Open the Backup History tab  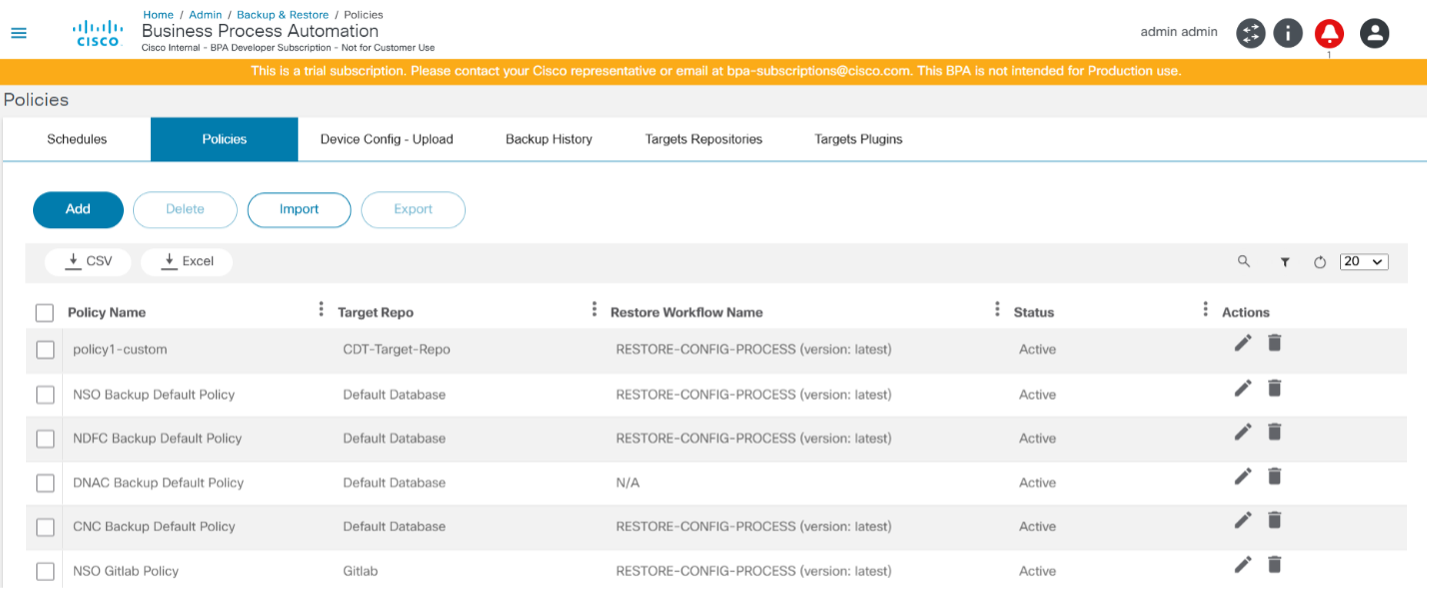point(549,139)
